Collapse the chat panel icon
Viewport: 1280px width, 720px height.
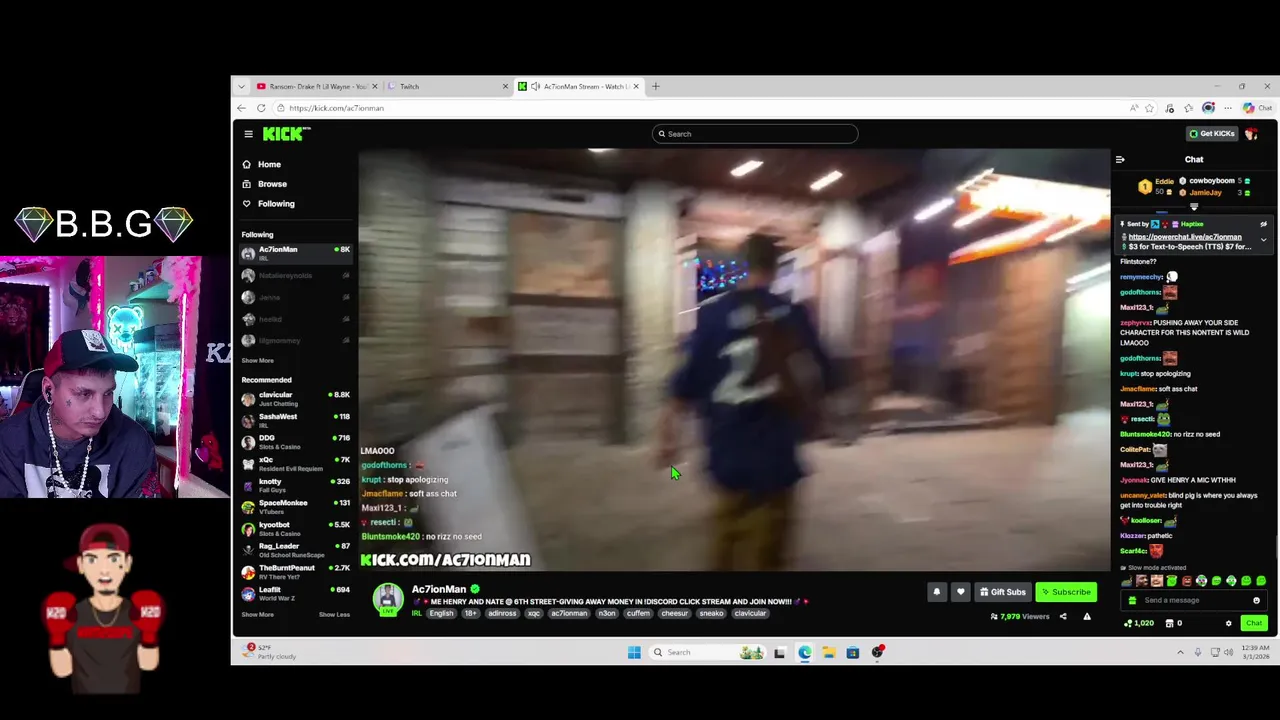click(1120, 159)
